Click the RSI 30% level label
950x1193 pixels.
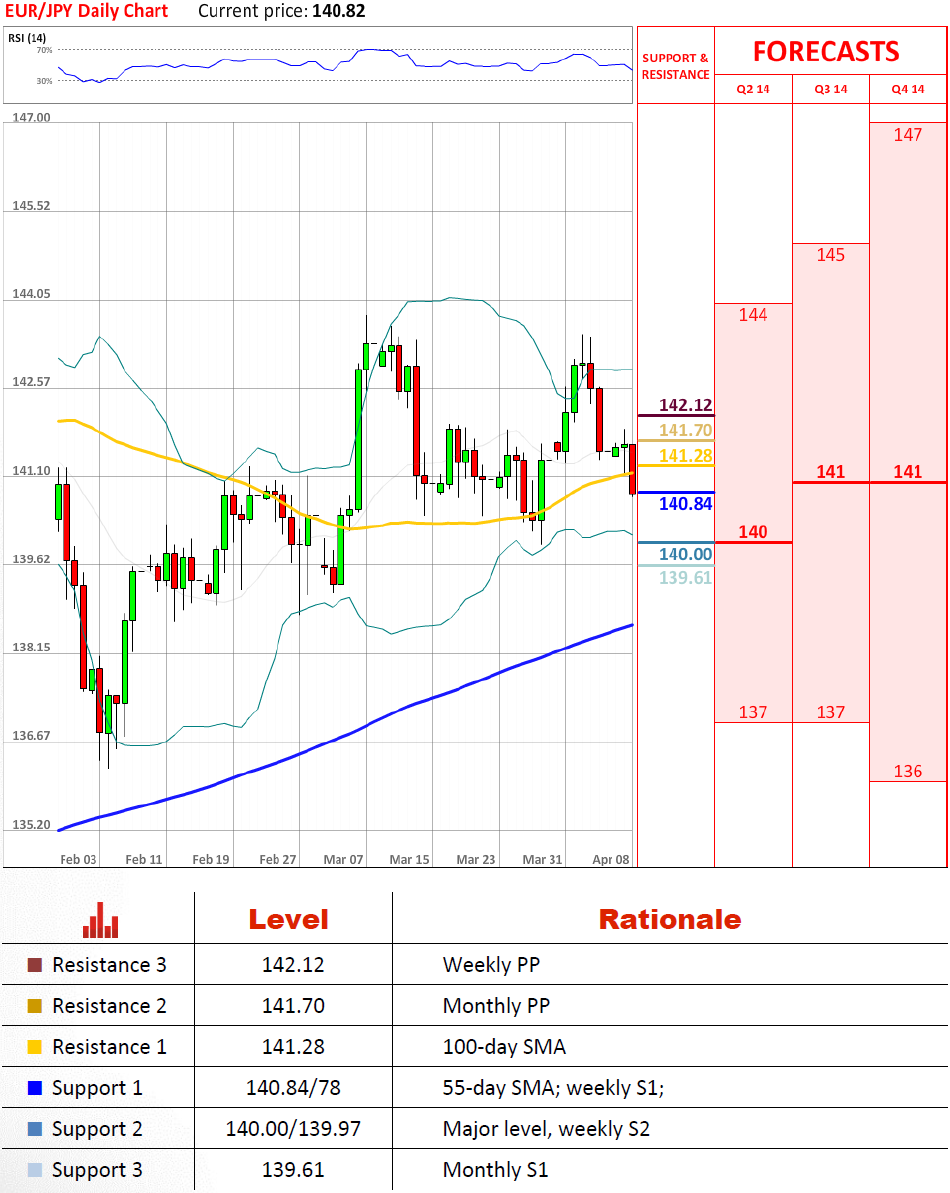click(44, 81)
